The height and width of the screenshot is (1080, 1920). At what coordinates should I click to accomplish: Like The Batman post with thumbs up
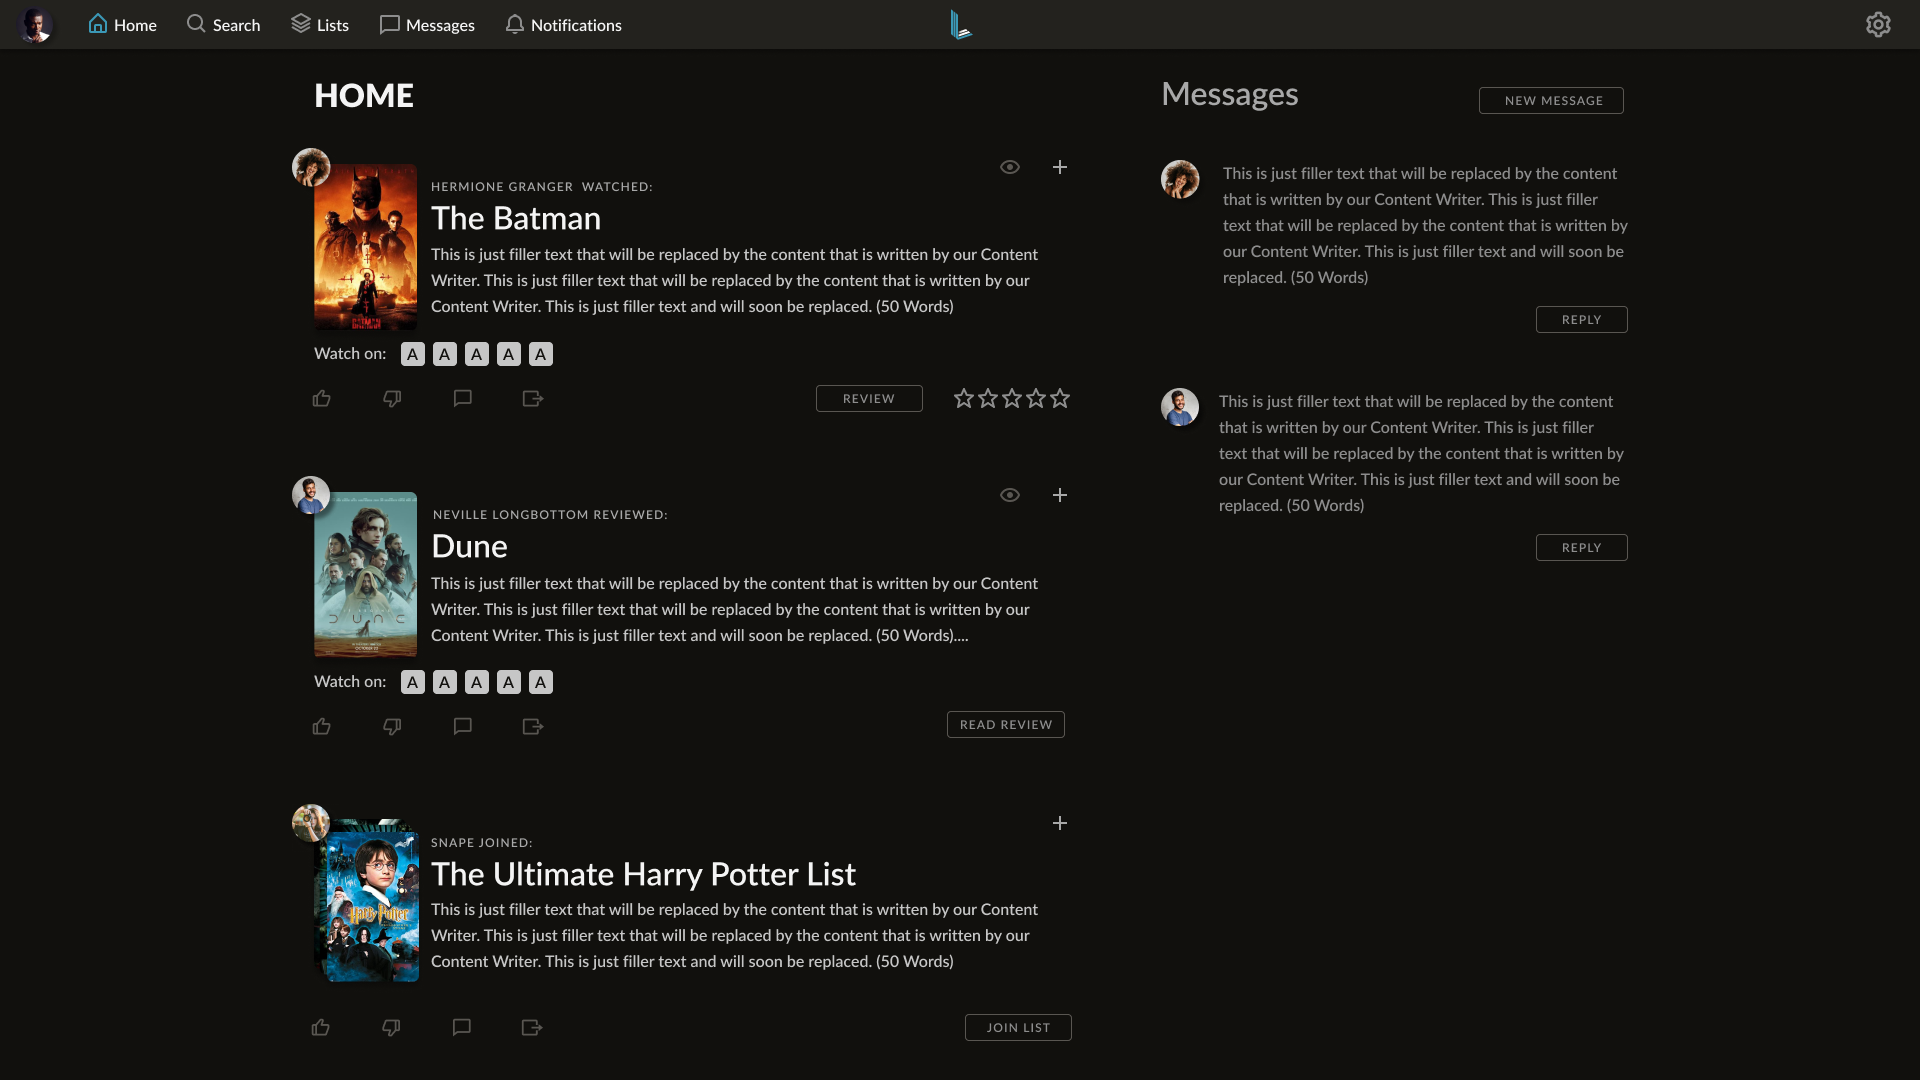tap(321, 398)
